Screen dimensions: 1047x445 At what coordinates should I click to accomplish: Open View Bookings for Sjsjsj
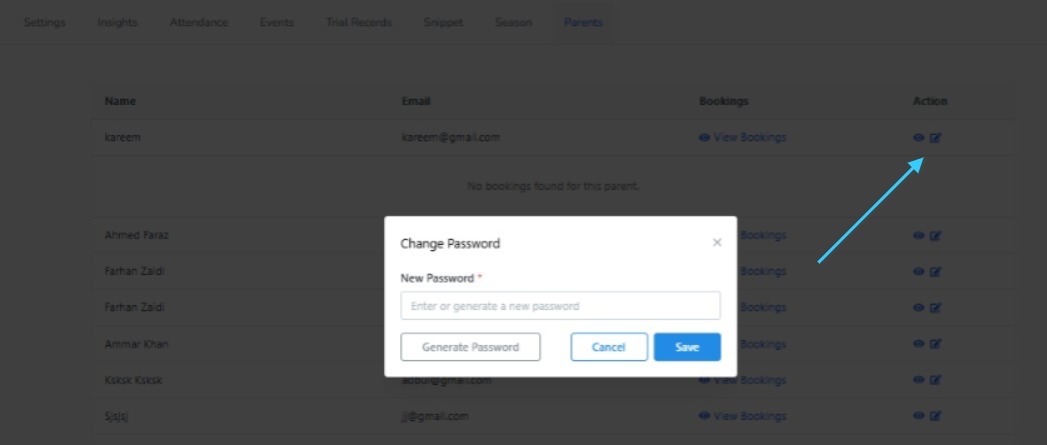click(743, 416)
